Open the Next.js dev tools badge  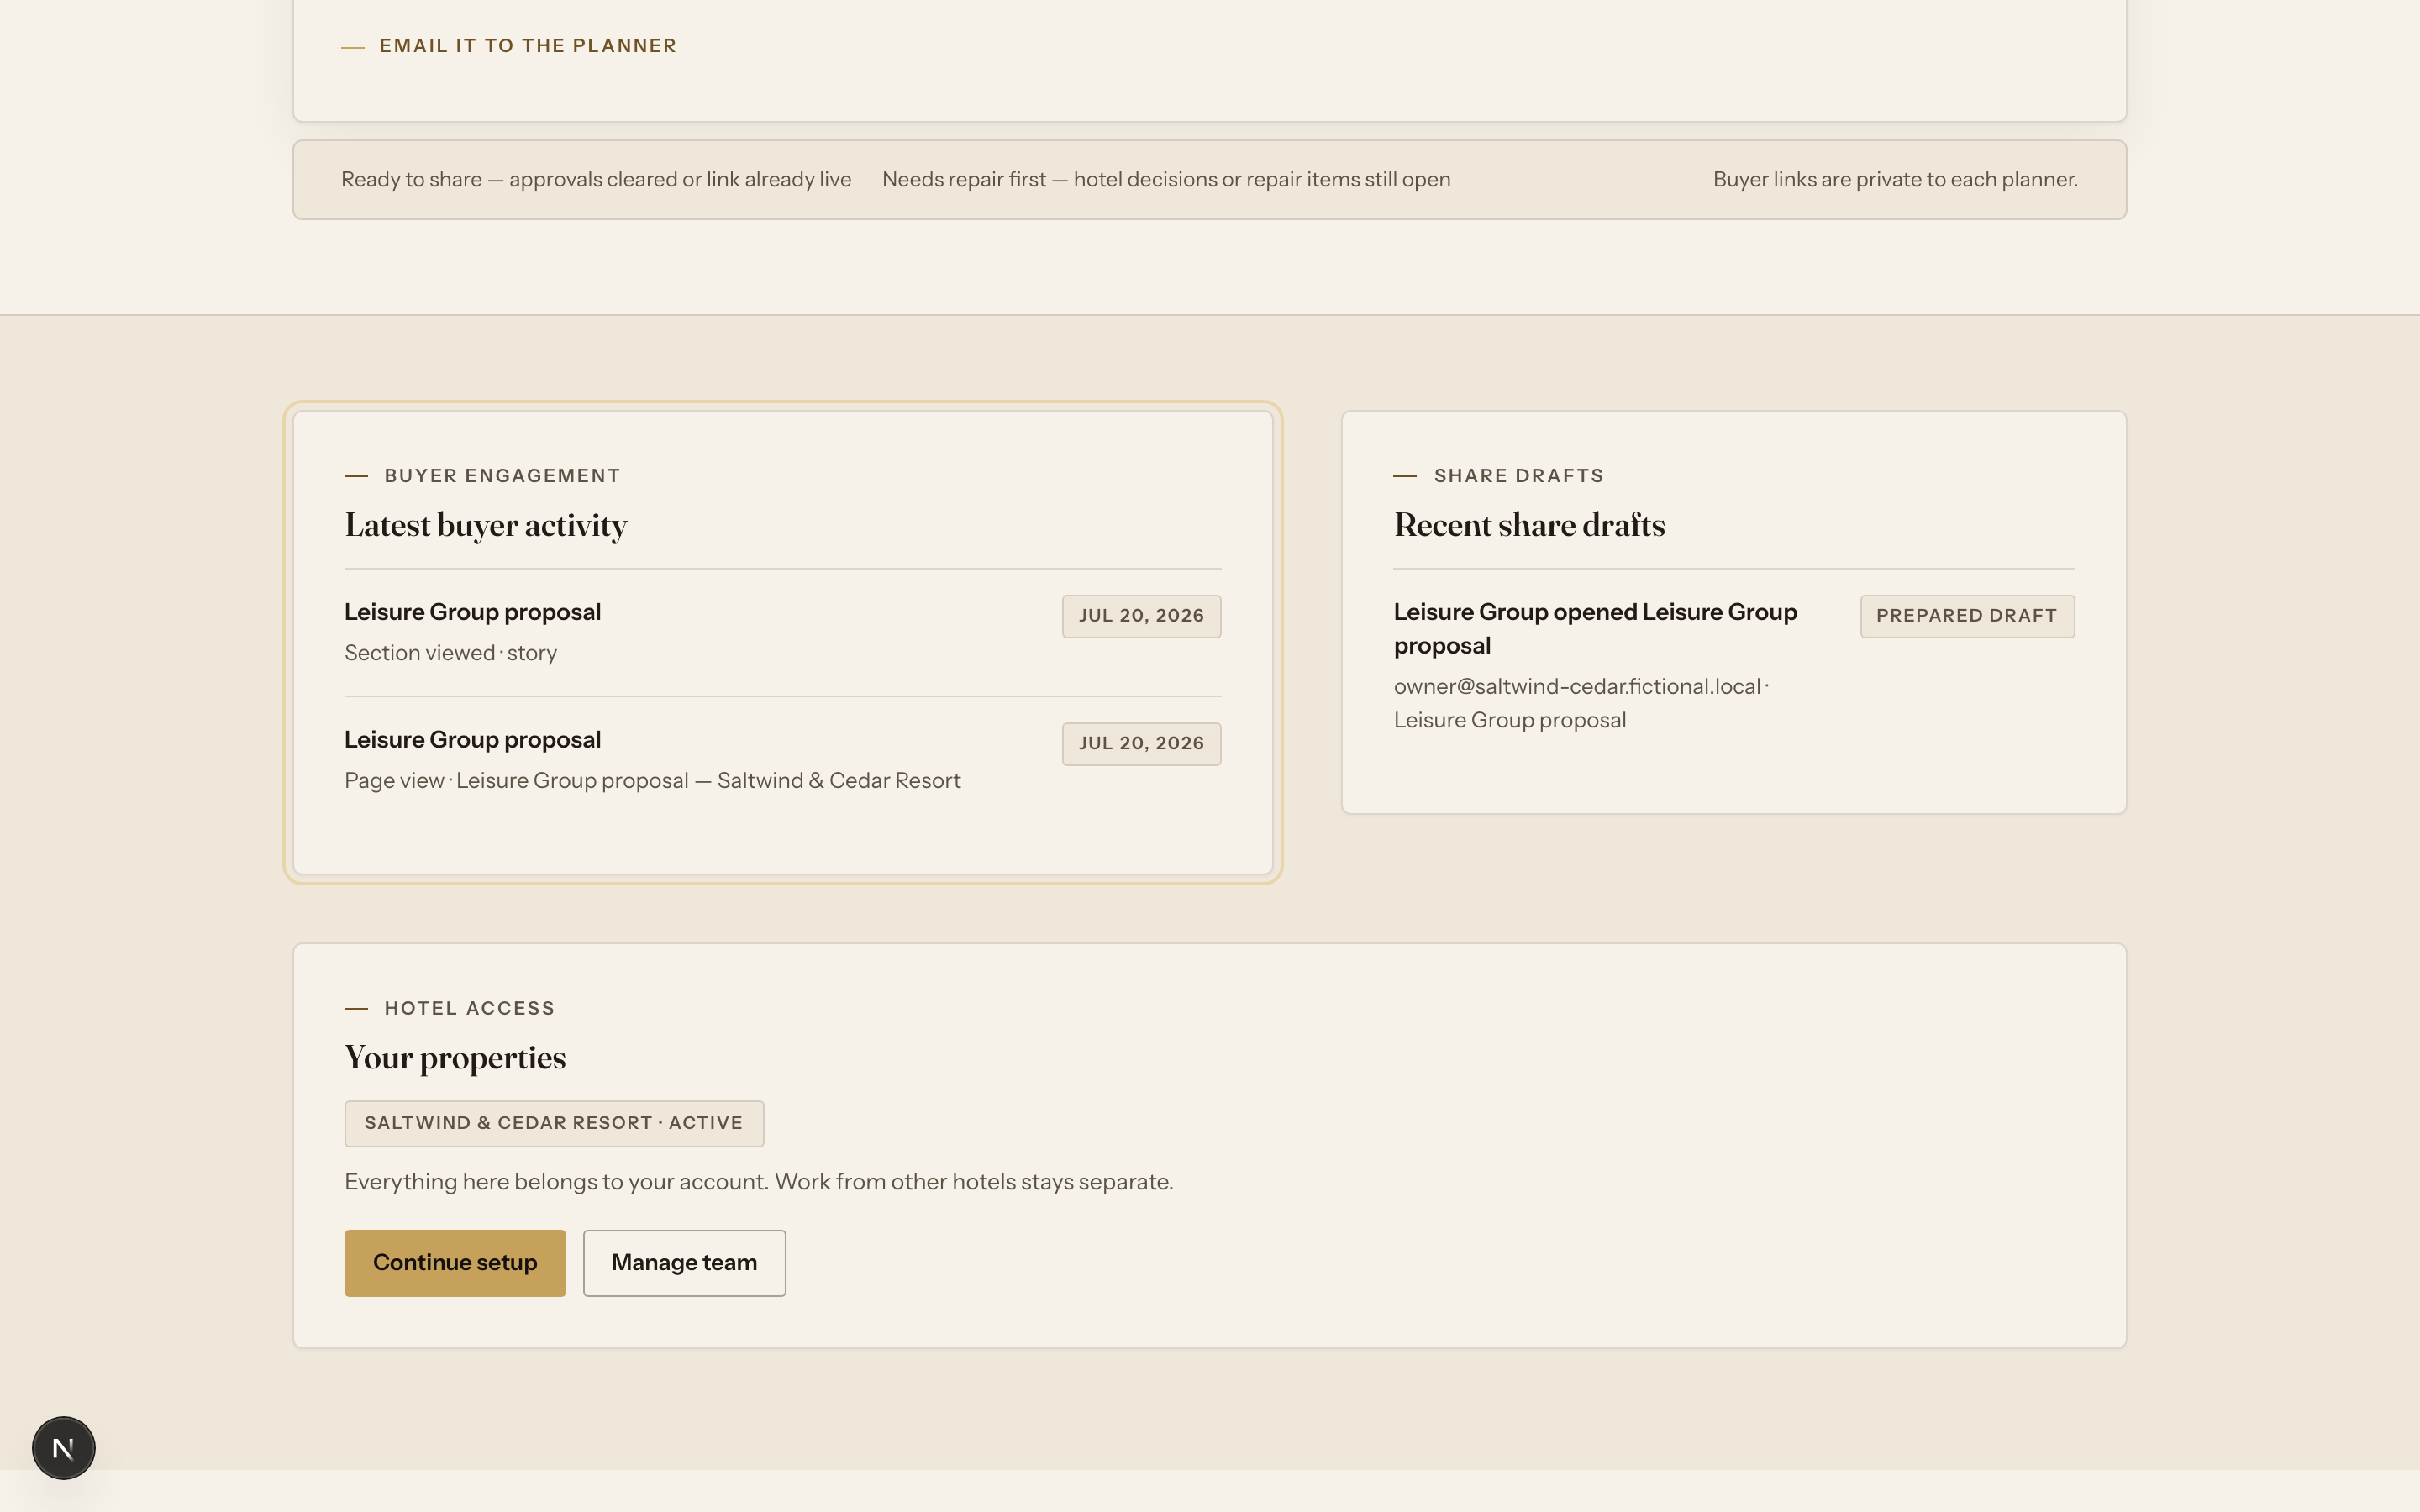coord(63,1447)
